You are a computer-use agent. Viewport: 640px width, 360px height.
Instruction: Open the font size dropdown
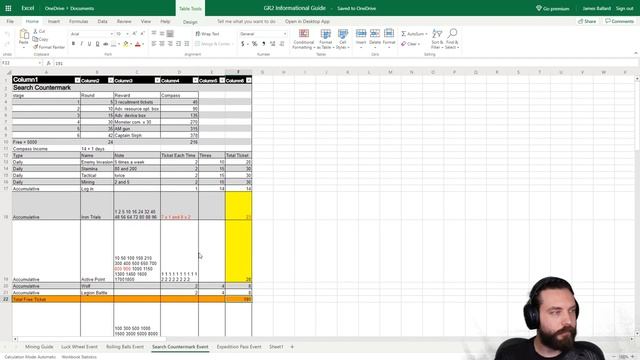127,34
